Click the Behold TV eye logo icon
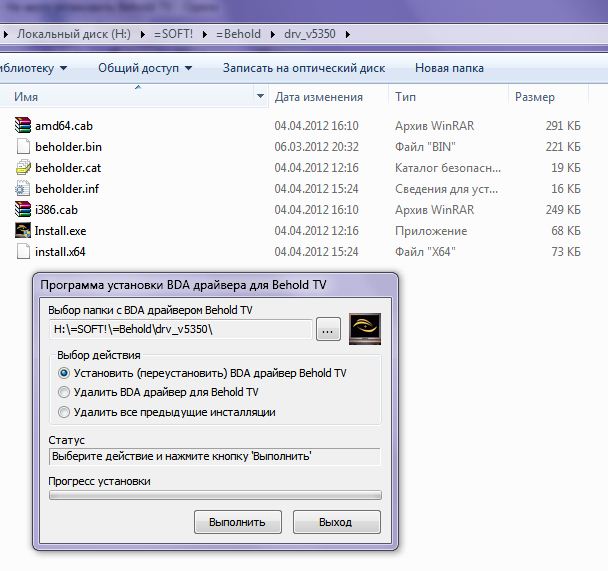608x571 pixels. click(364, 329)
